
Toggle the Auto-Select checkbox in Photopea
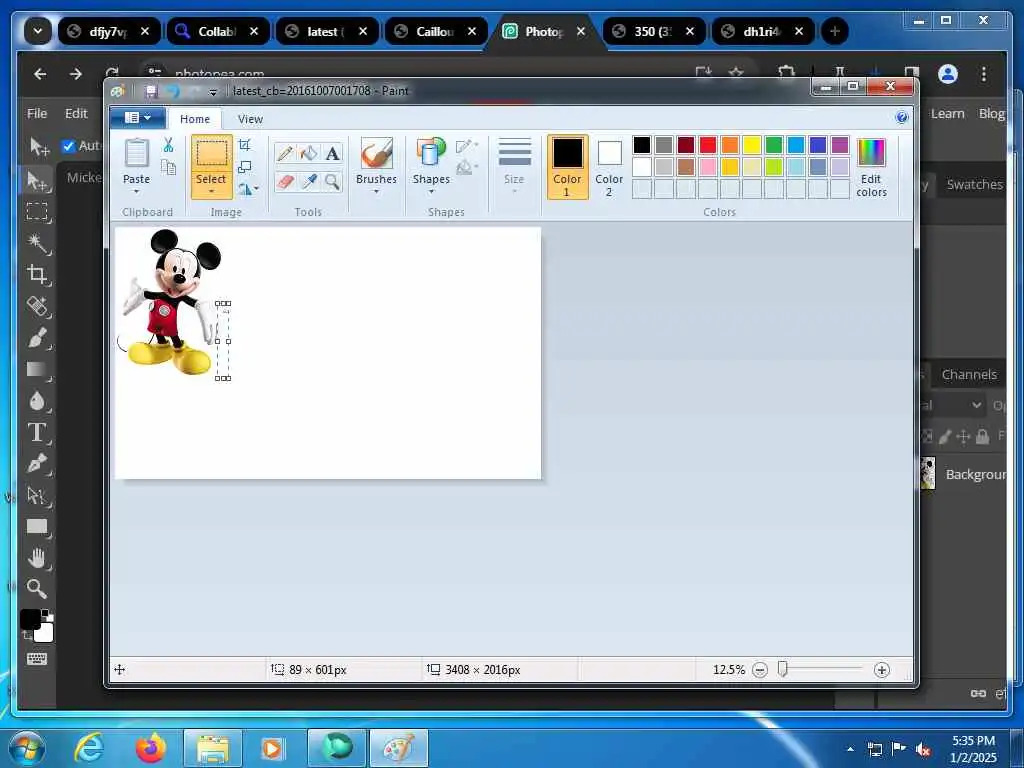[69, 146]
